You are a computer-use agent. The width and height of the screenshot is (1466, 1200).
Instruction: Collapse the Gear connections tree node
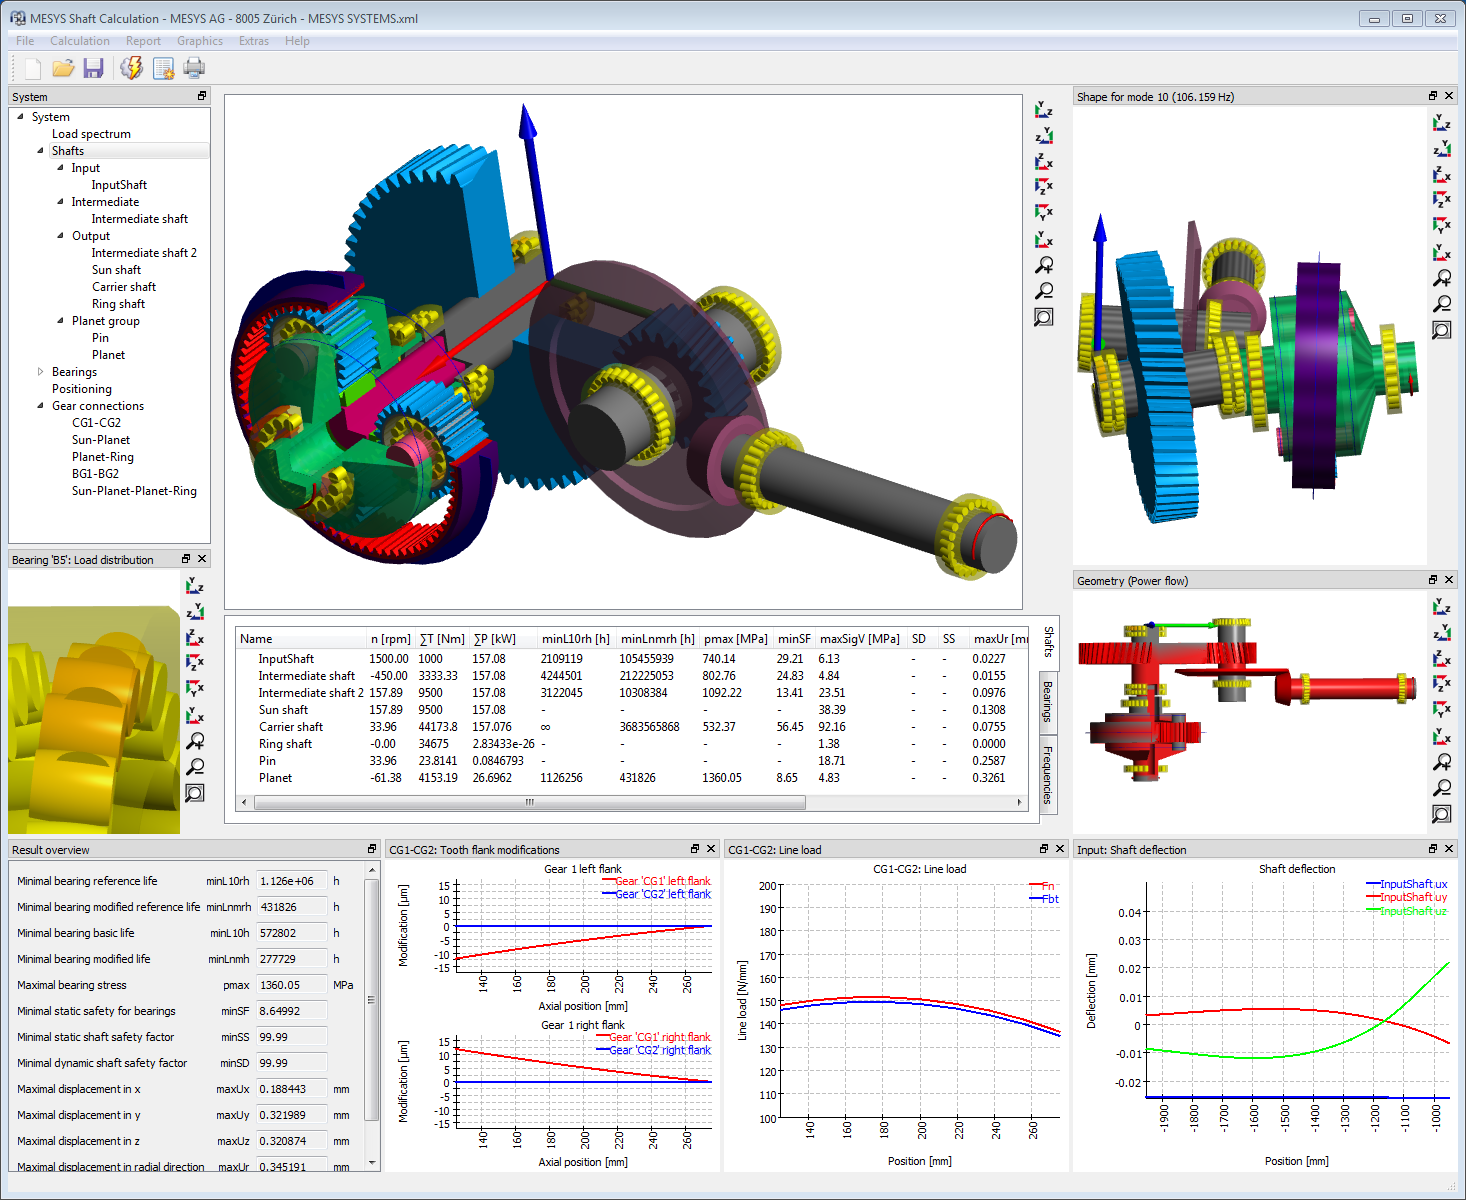(x=41, y=406)
